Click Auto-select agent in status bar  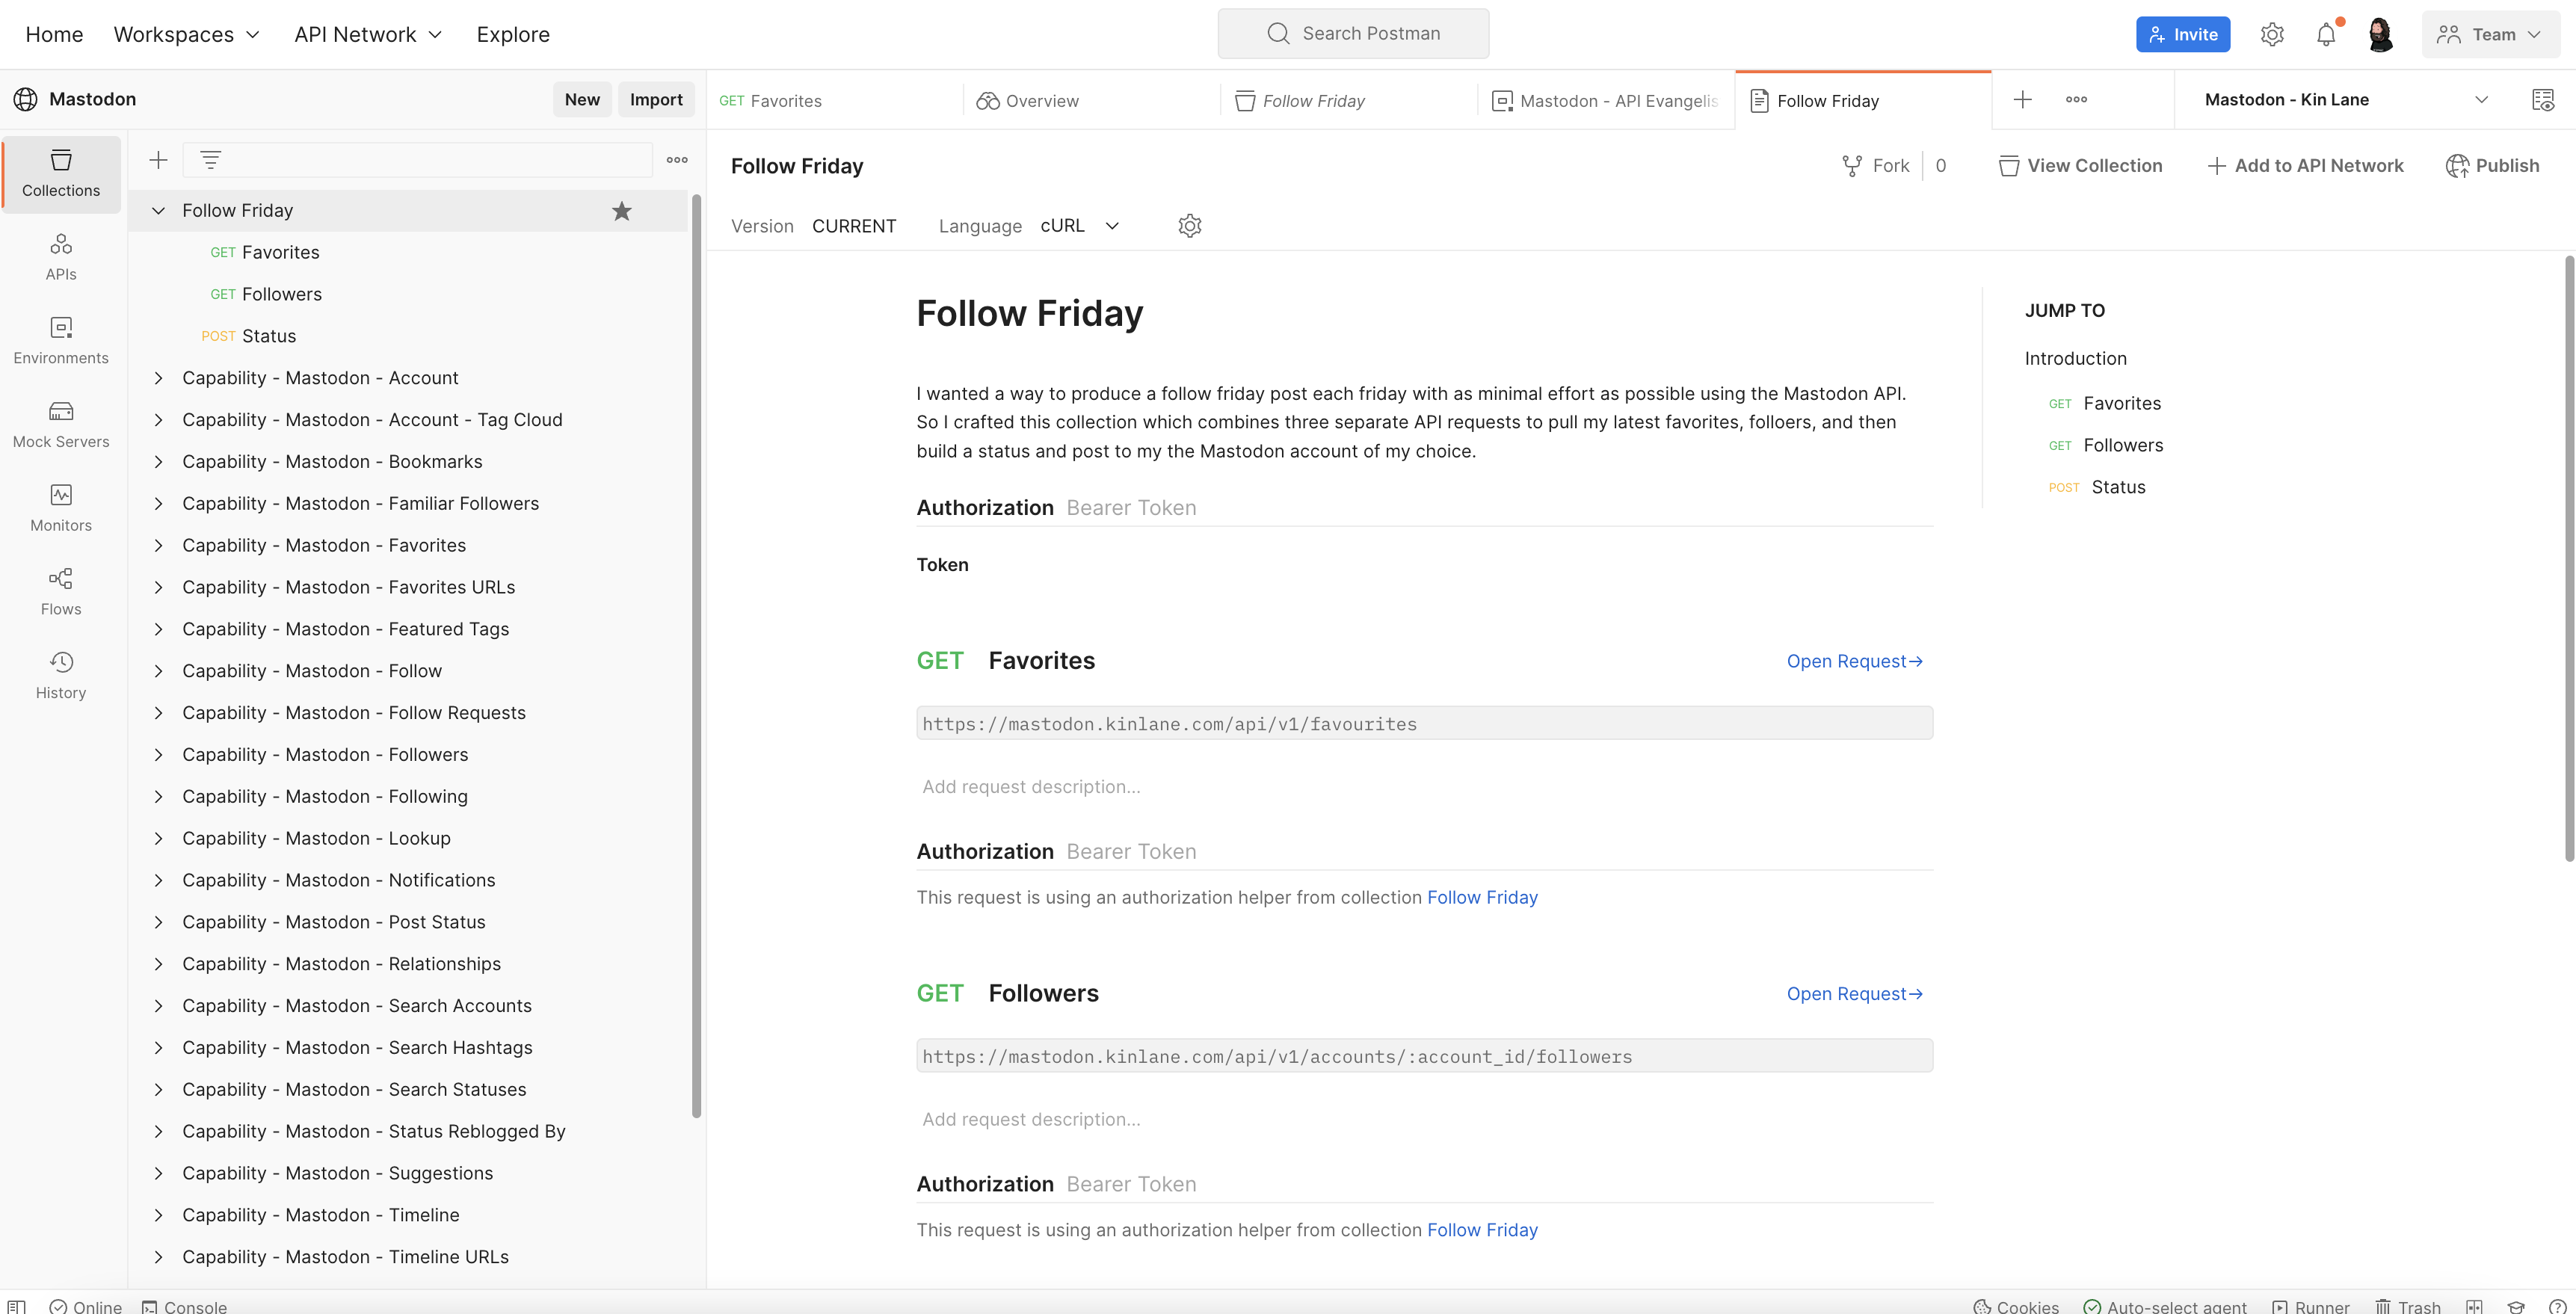click(x=2164, y=1306)
